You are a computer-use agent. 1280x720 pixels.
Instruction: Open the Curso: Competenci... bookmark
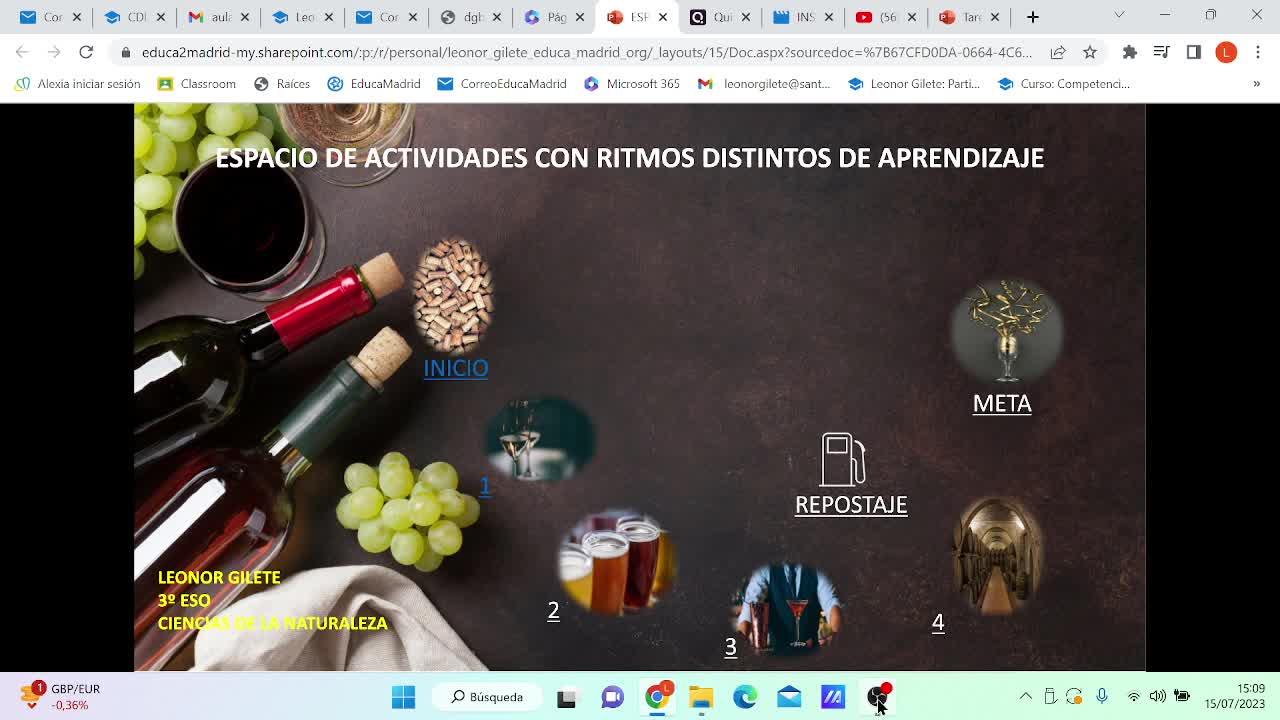pyautogui.click(x=1064, y=84)
